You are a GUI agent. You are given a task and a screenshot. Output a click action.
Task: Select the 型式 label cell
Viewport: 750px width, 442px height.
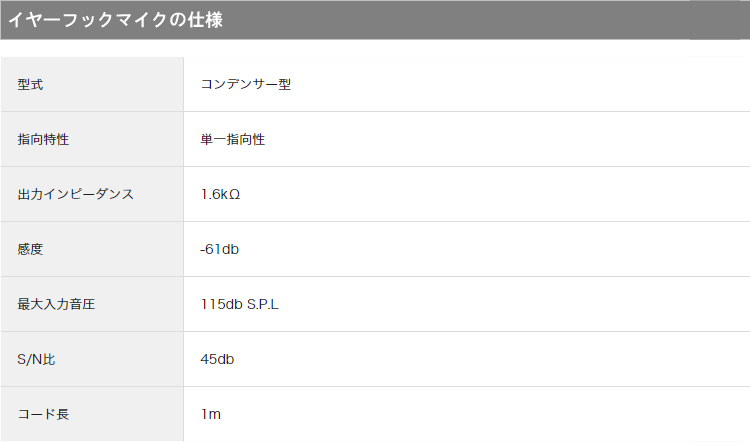tap(92, 84)
